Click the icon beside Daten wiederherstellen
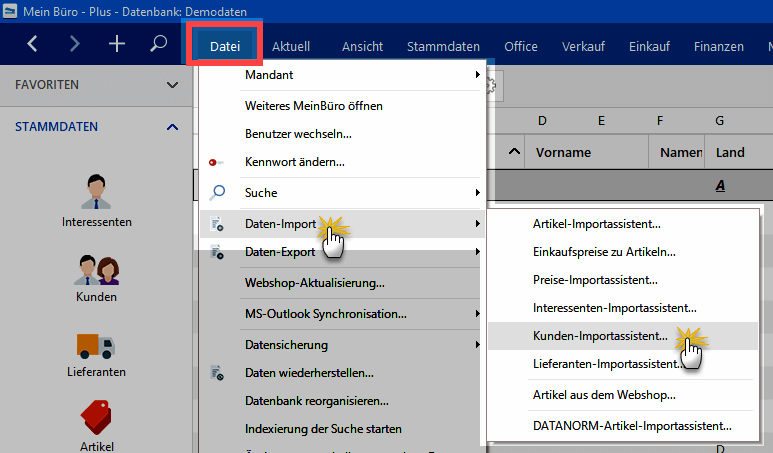This screenshot has width=773, height=453. [x=217, y=373]
